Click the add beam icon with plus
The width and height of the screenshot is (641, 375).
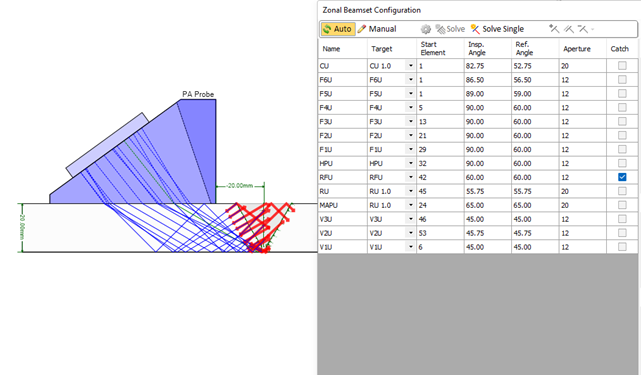554,29
